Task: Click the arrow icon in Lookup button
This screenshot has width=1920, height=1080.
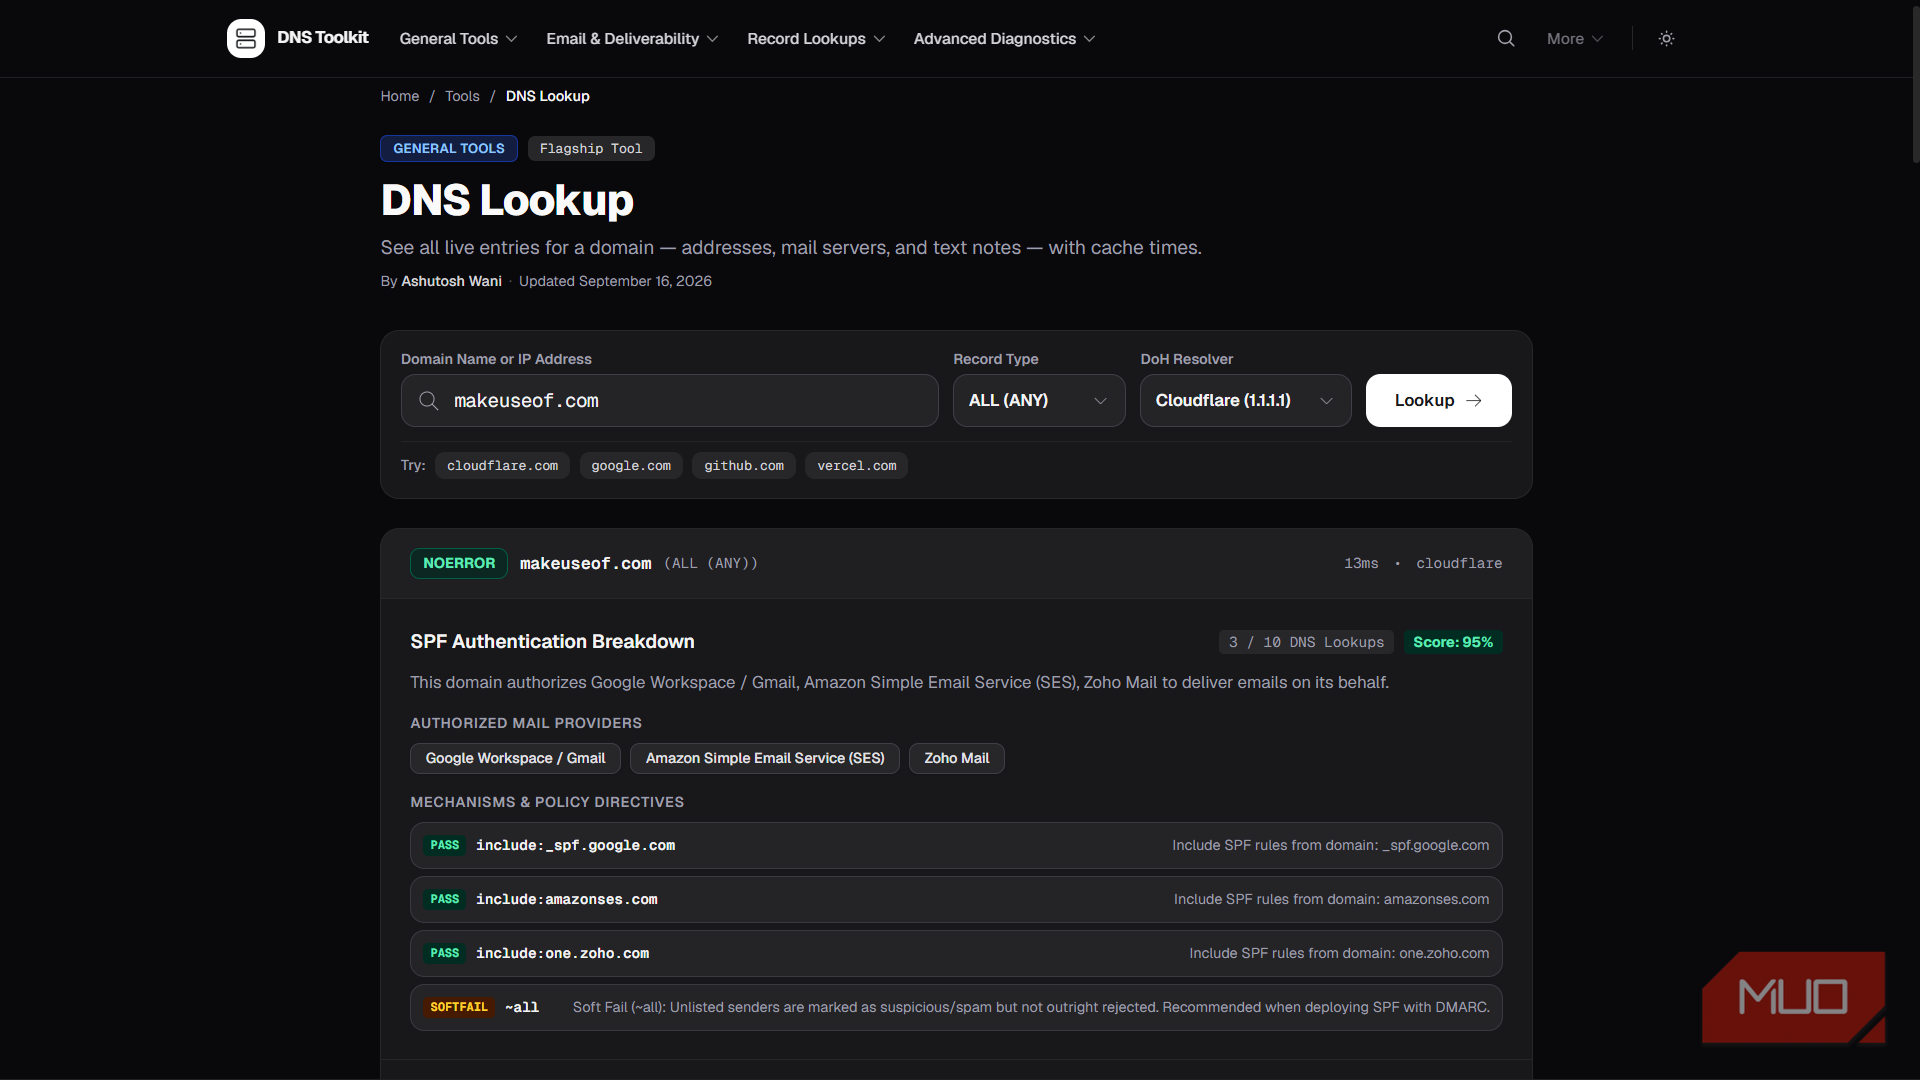Action: 1474,400
